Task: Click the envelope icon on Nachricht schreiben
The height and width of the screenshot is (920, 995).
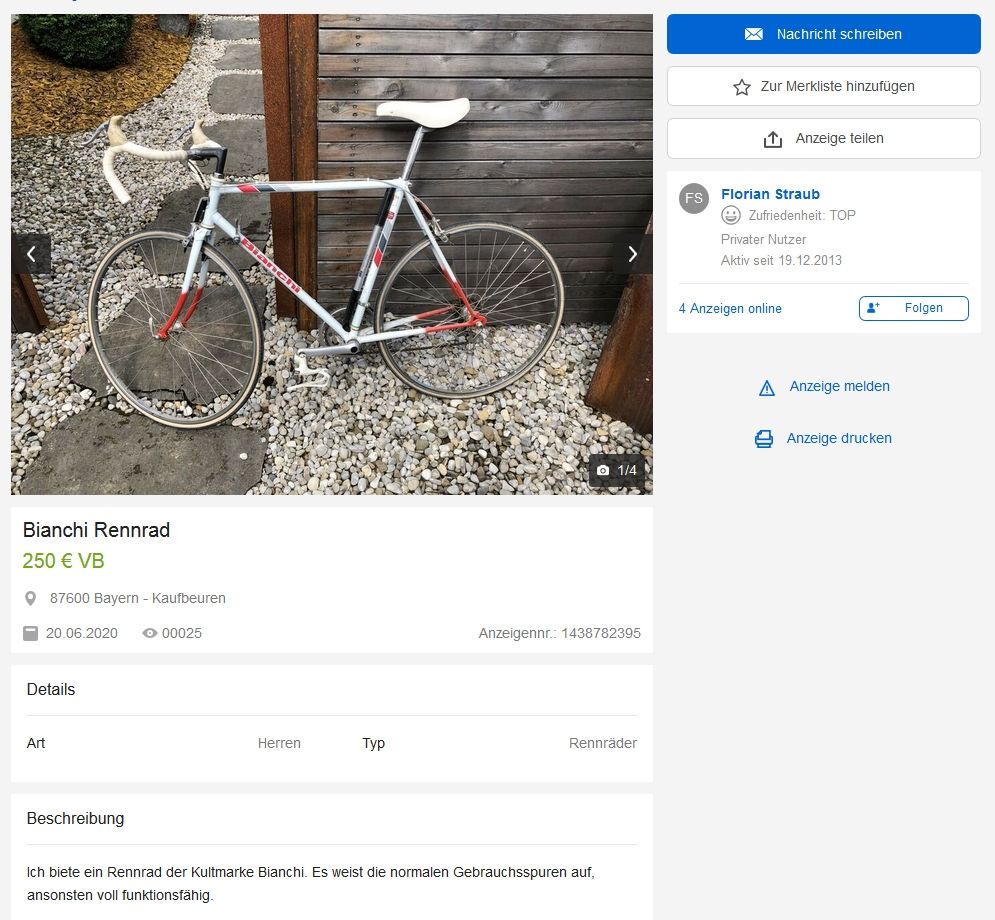Action: click(753, 34)
